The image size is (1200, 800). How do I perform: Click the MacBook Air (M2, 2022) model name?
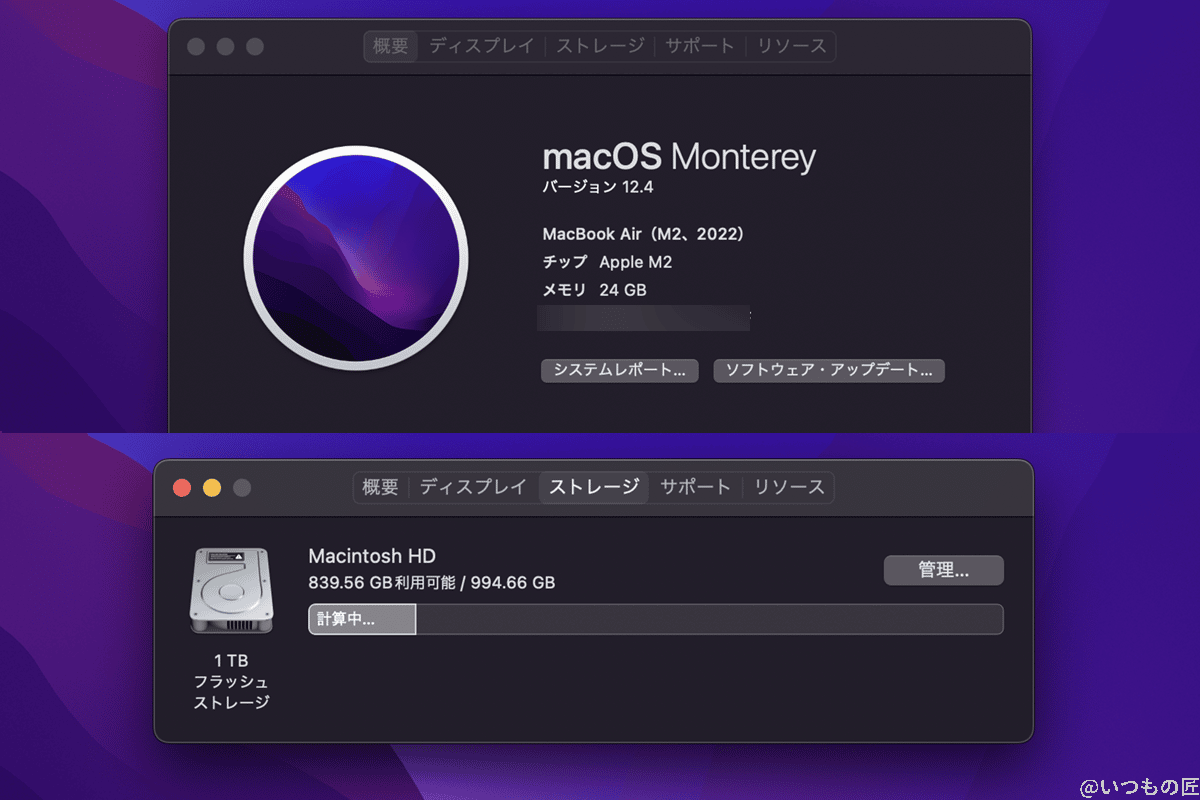point(646,233)
